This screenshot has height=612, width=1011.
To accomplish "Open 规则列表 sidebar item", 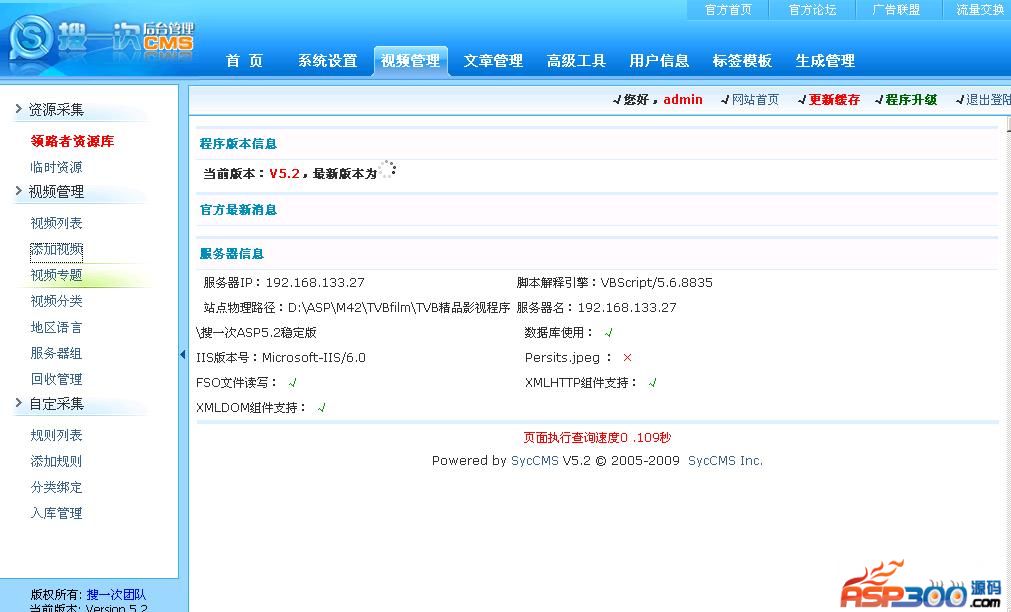I will (x=56, y=435).
